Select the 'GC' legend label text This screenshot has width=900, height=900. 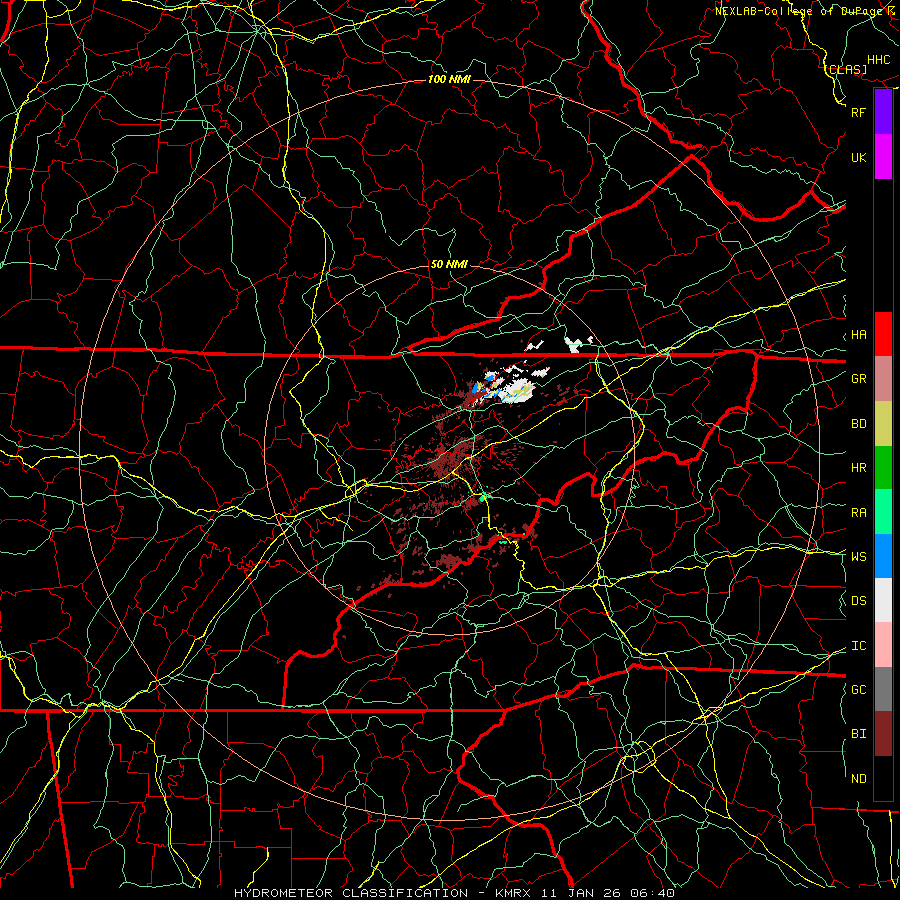858,689
